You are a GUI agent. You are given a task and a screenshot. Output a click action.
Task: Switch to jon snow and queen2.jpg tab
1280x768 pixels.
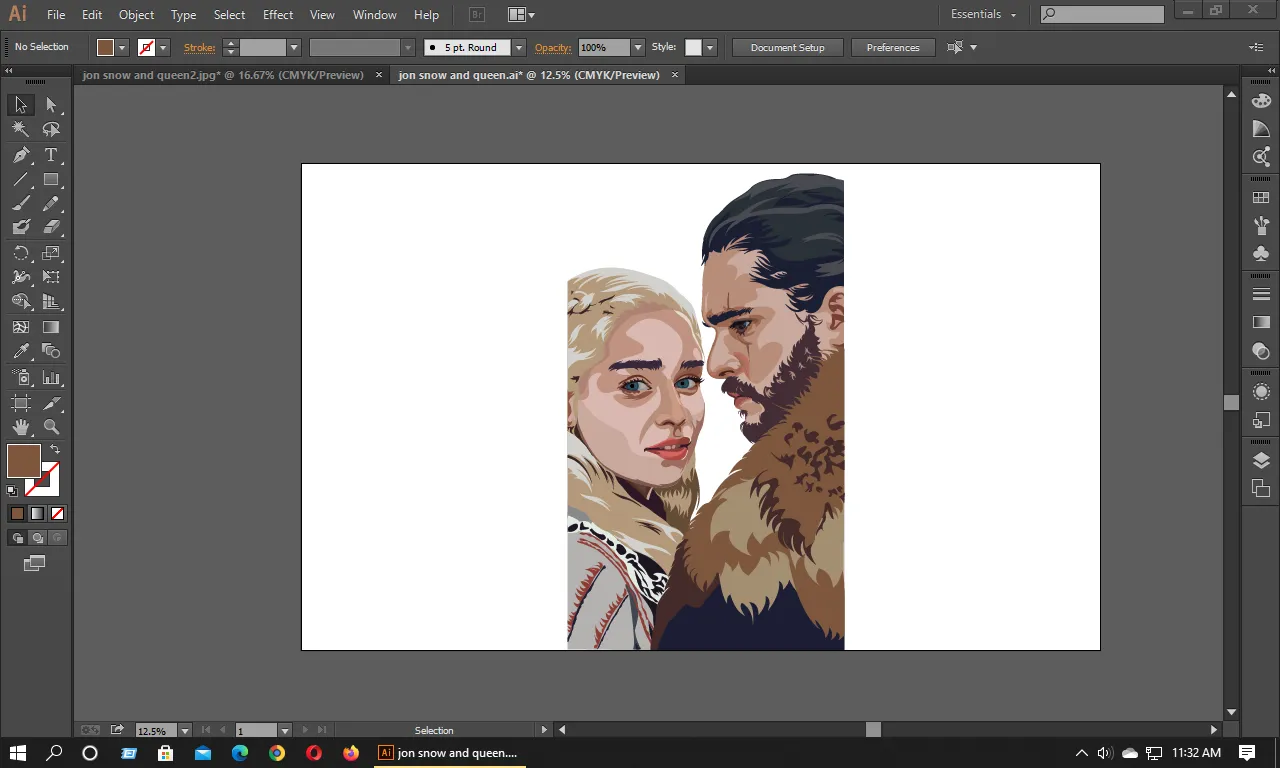point(223,75)
